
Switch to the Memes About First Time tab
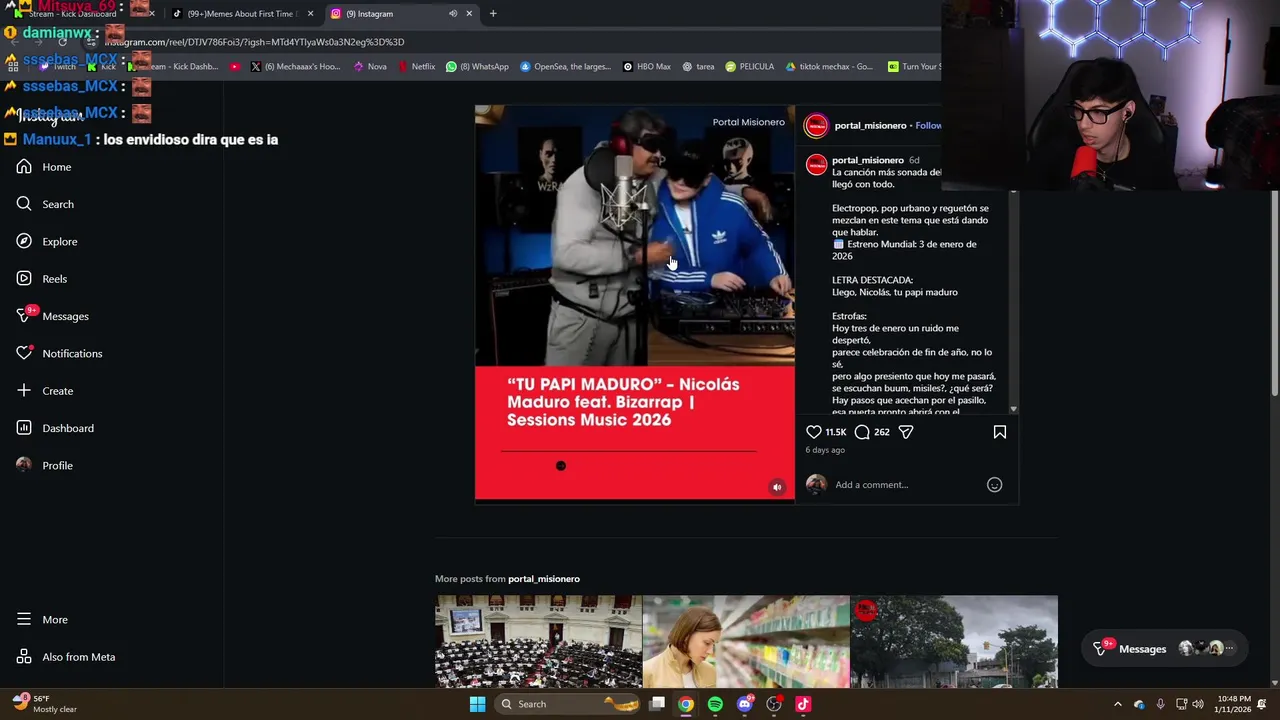(x=242, y=14)
